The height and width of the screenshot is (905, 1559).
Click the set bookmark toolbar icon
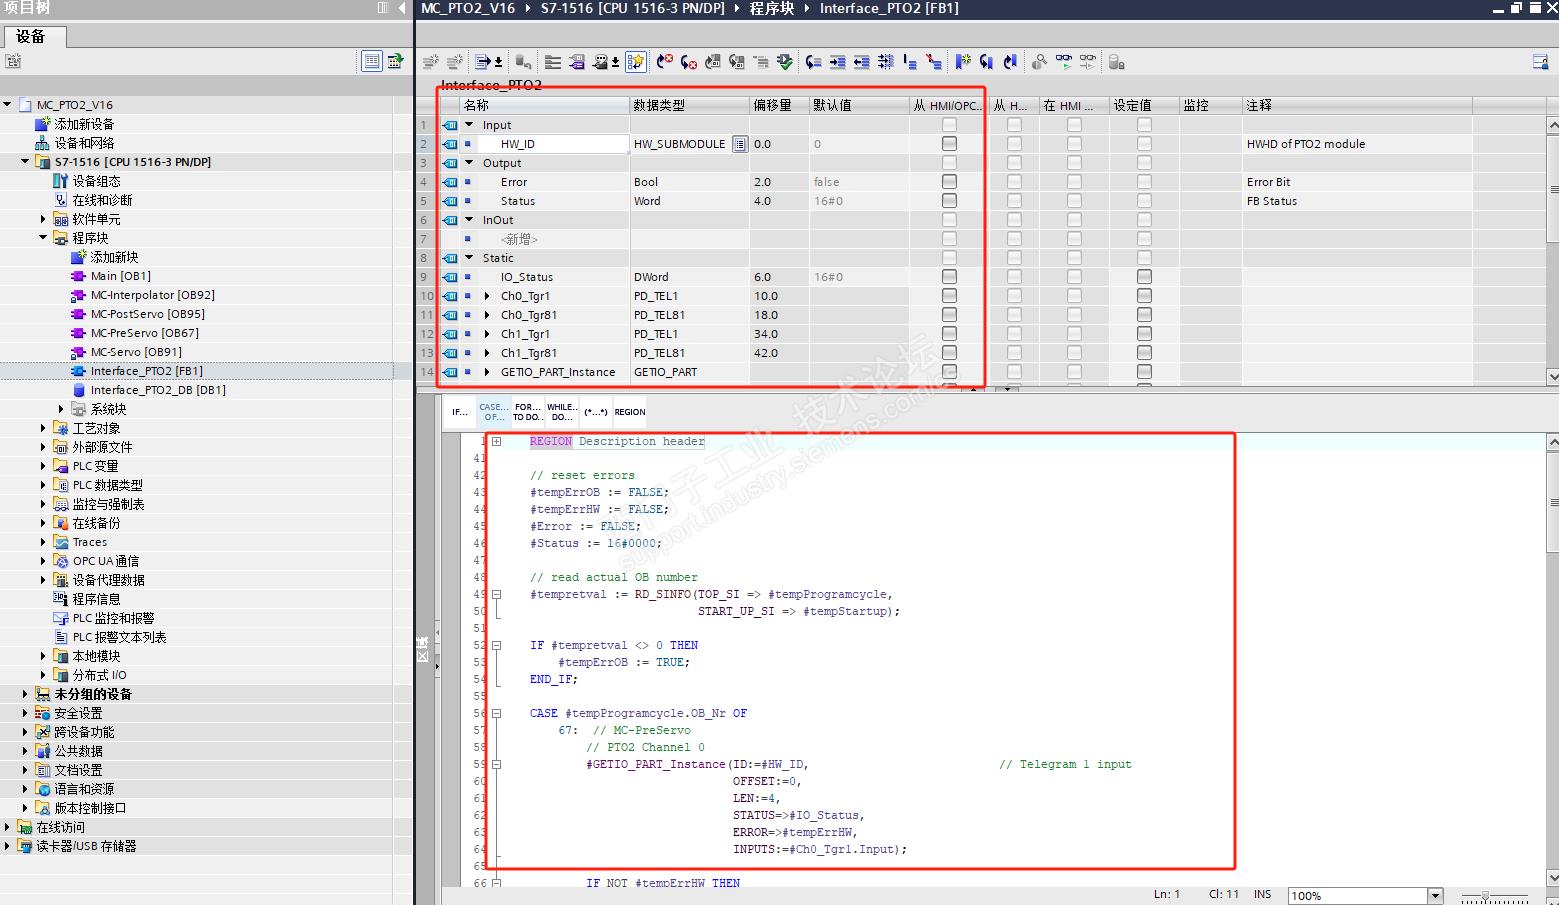(962, 62)
